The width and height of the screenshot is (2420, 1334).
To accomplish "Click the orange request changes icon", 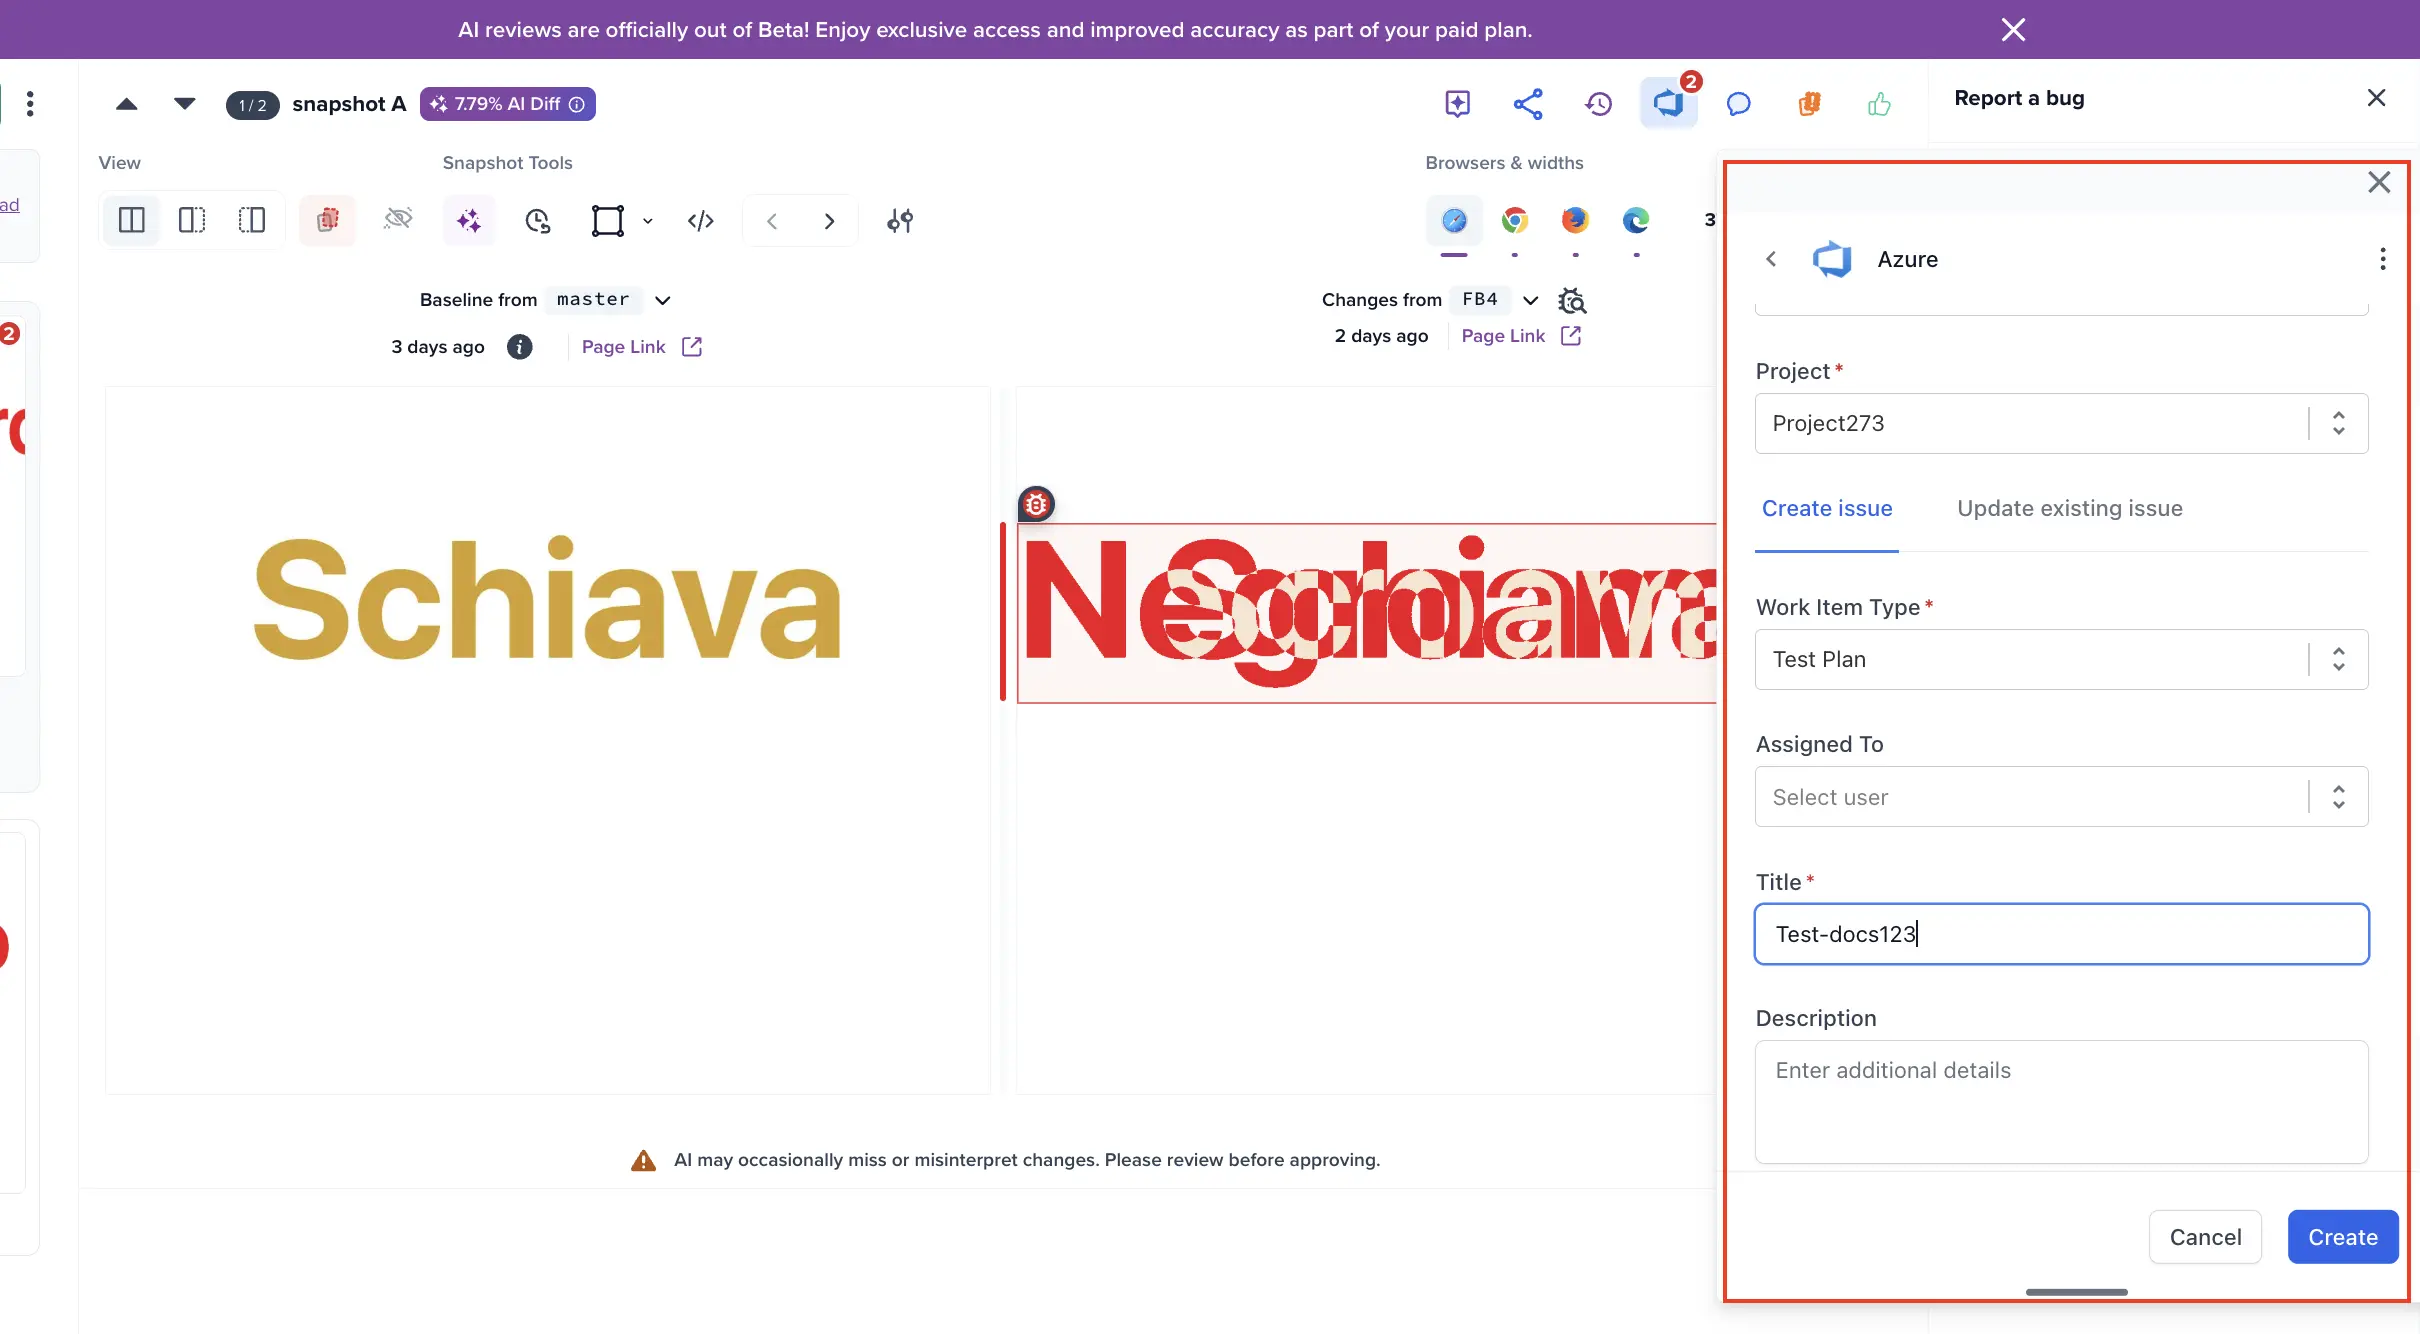I will click(x=1809, y=104).
